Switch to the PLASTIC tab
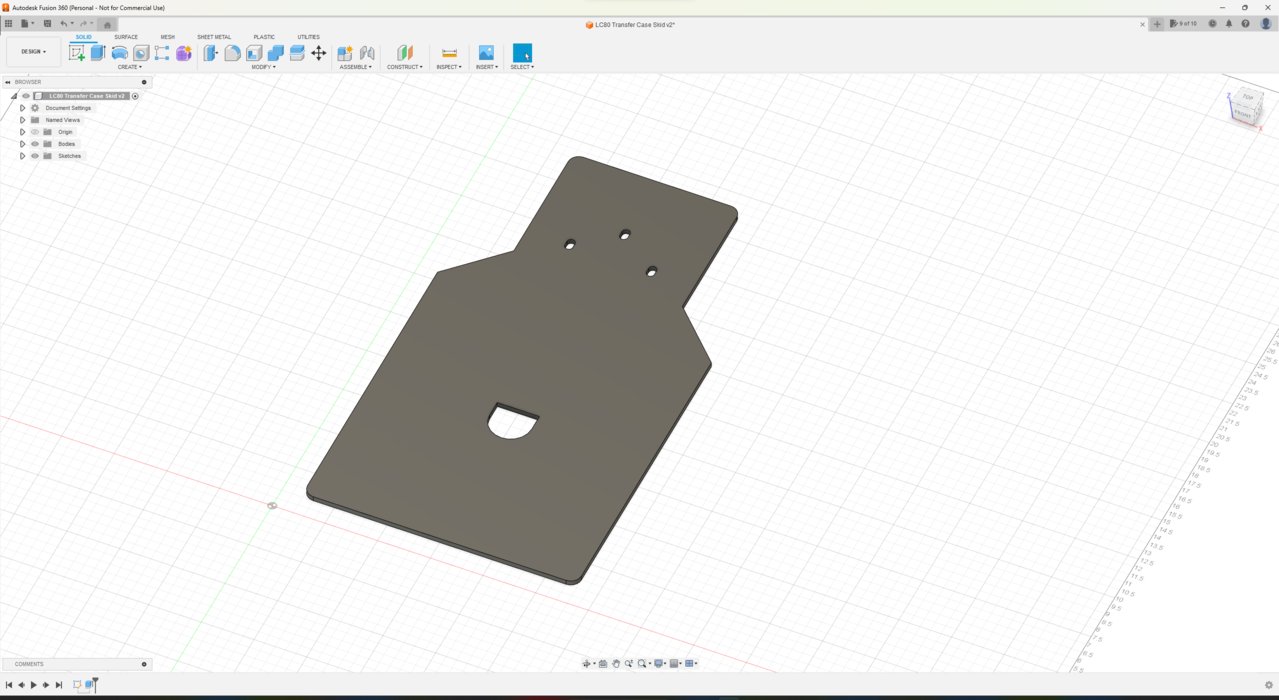The height and width of the screenshot is (700, 1279). [x=264, y=37]
